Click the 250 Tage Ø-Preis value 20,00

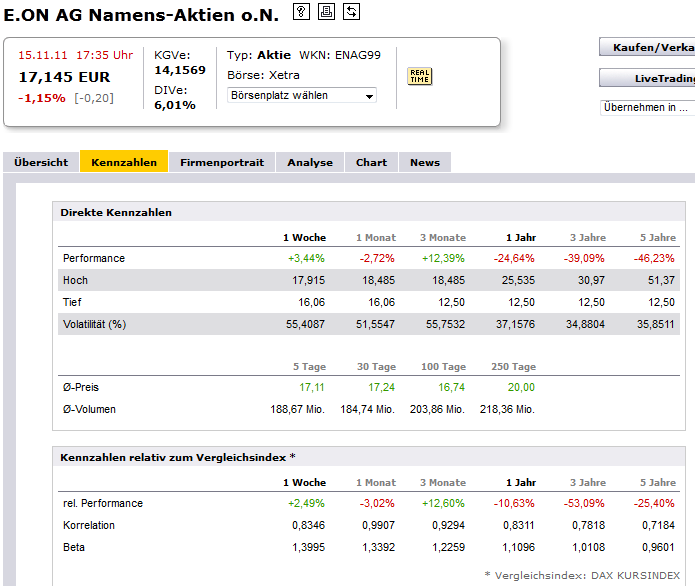[x=521, y=387]
